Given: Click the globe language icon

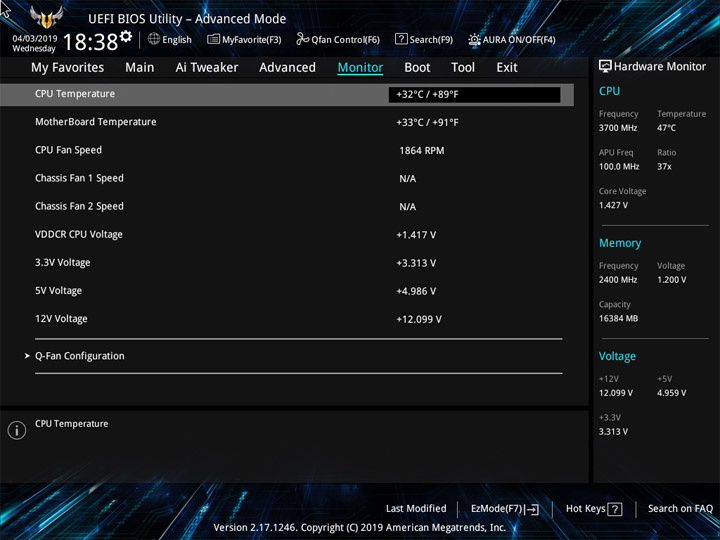Looking at the screenshot, I should click(x=154, y=39).
